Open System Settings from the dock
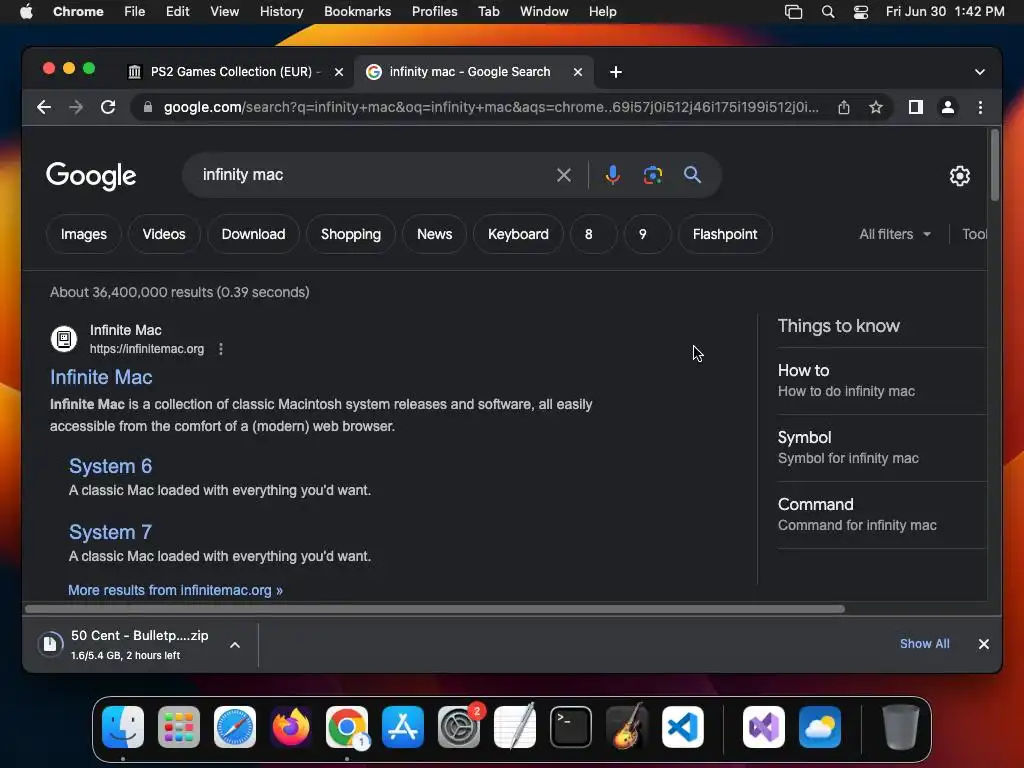 pyautogui.click(x=458, y=727)
